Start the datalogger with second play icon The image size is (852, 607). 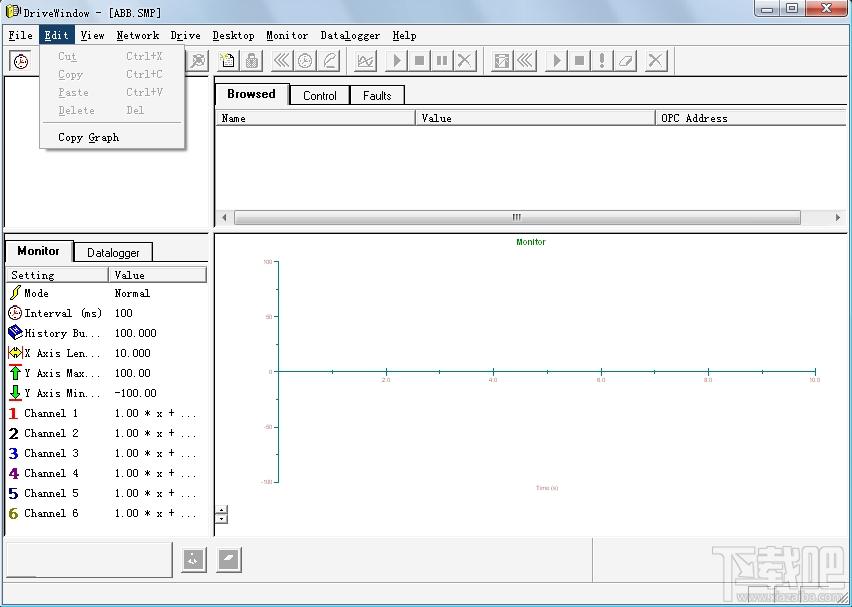[x=556, y=60]
